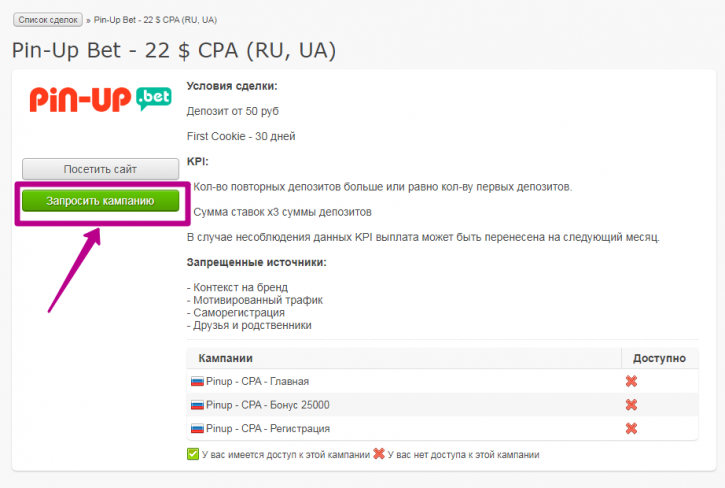725x488 pixels.
Task: Click the У вас нет доступа к этой кампании legend text
Action: point(463,455)
